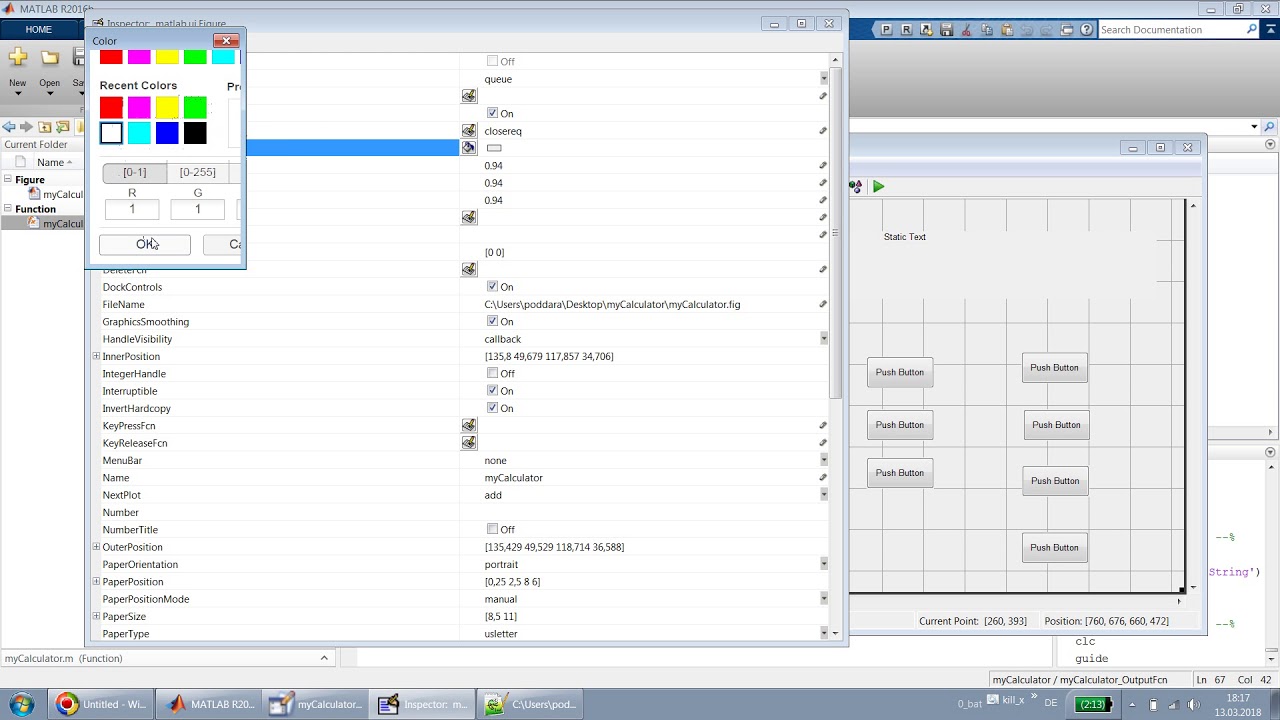Toggle the Interruptible checkbox
1280x720 pixels.
[x=492, y=391]
